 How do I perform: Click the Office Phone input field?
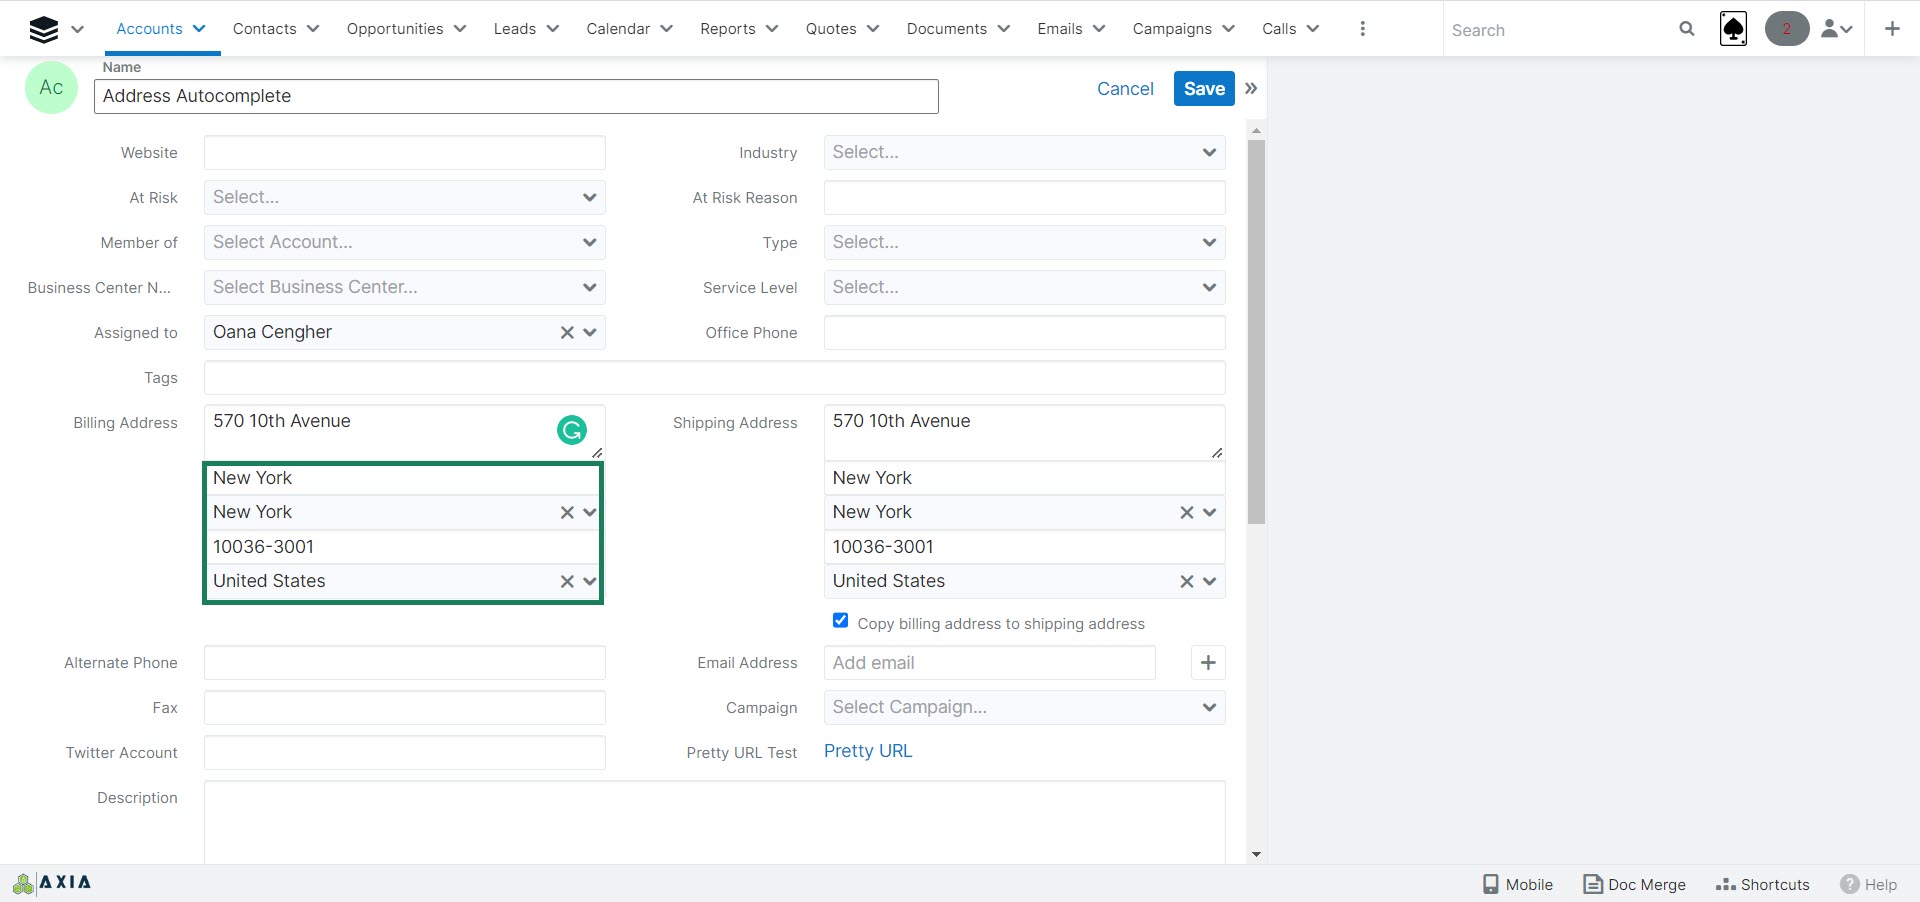[x=1024, y=333]
